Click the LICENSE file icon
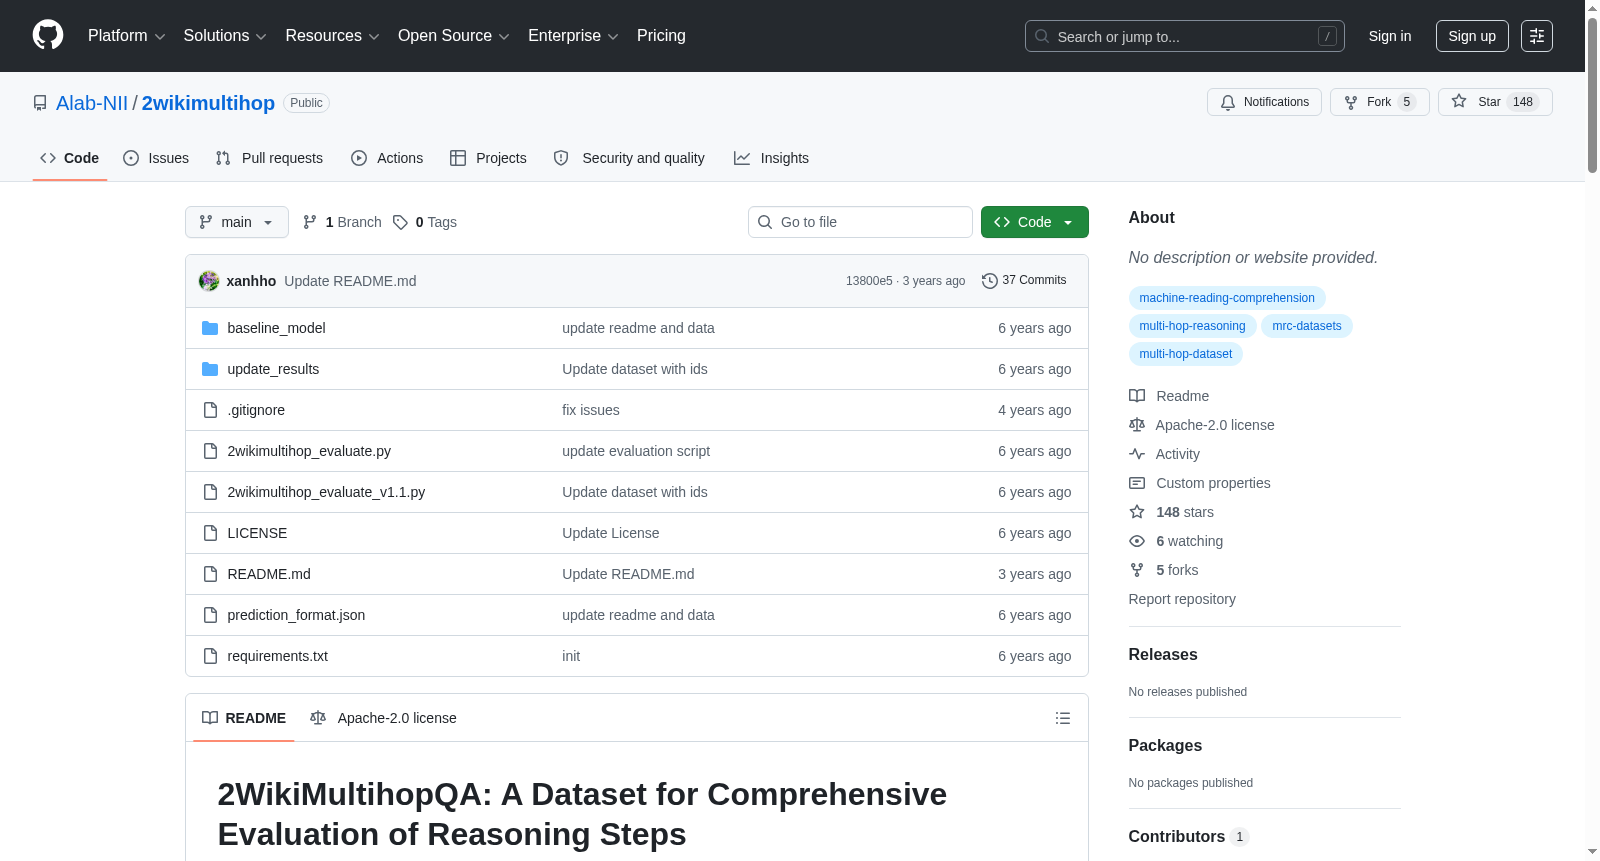 (x=210, y=533)
